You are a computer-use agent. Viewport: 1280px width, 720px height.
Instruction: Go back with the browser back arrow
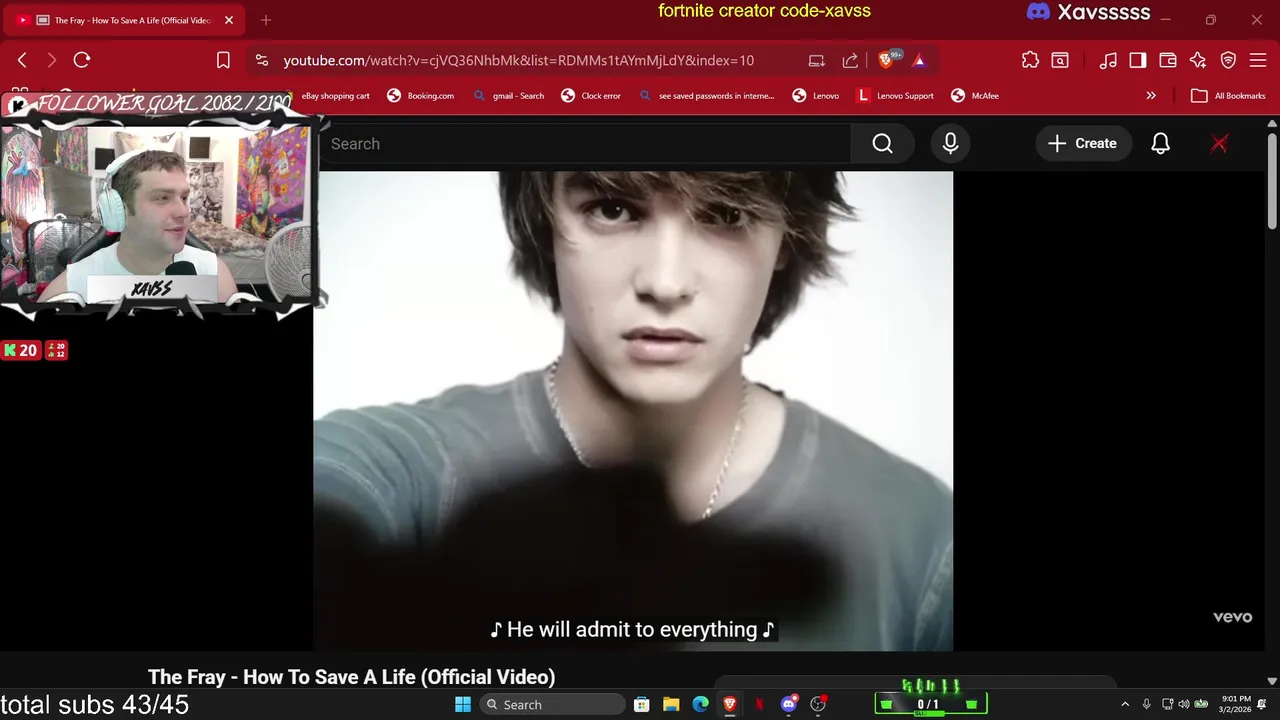click(x=22, y=60)
